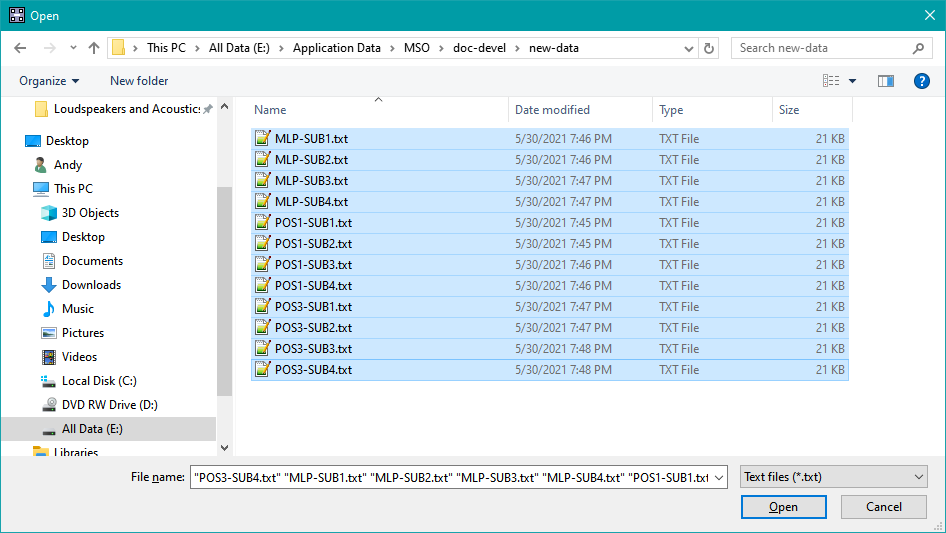Sort by Size column header
Screen dimensions: 946x533
coord(812,110)
